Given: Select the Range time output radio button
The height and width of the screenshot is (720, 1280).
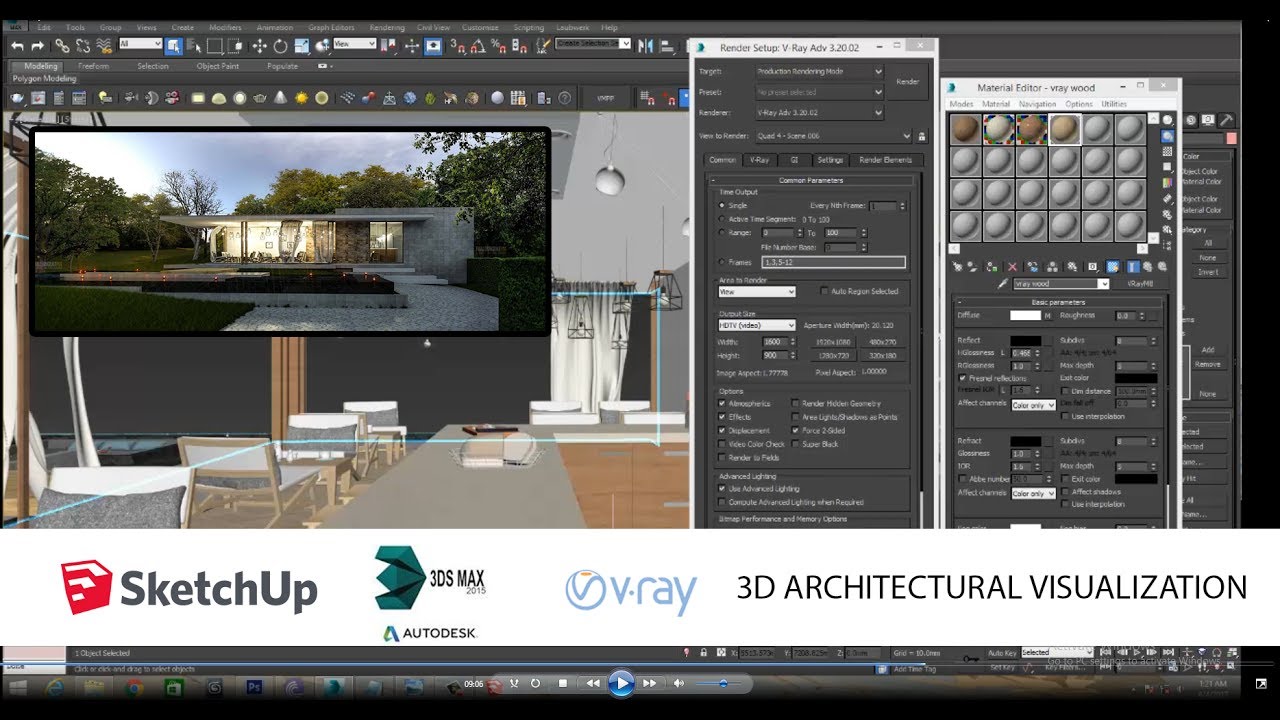Looking at the screenshot, I should (723, 233).
